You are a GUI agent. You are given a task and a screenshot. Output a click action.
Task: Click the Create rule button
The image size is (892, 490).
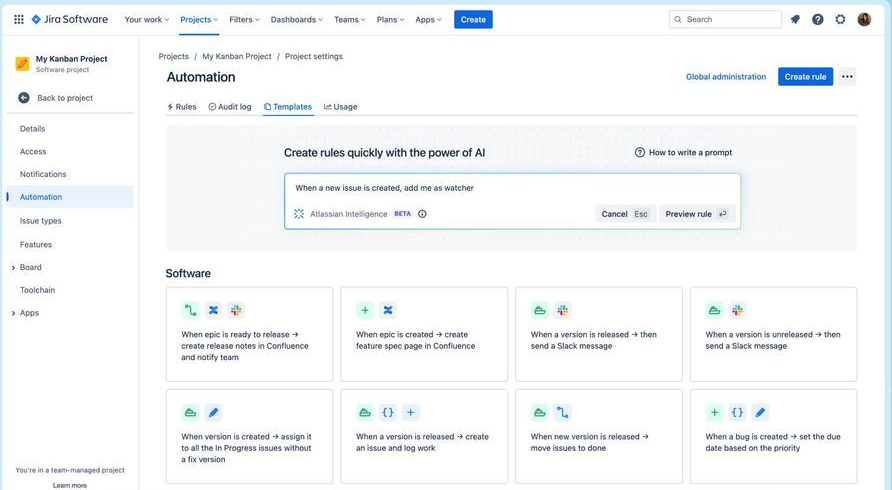[x=806, y=77]
